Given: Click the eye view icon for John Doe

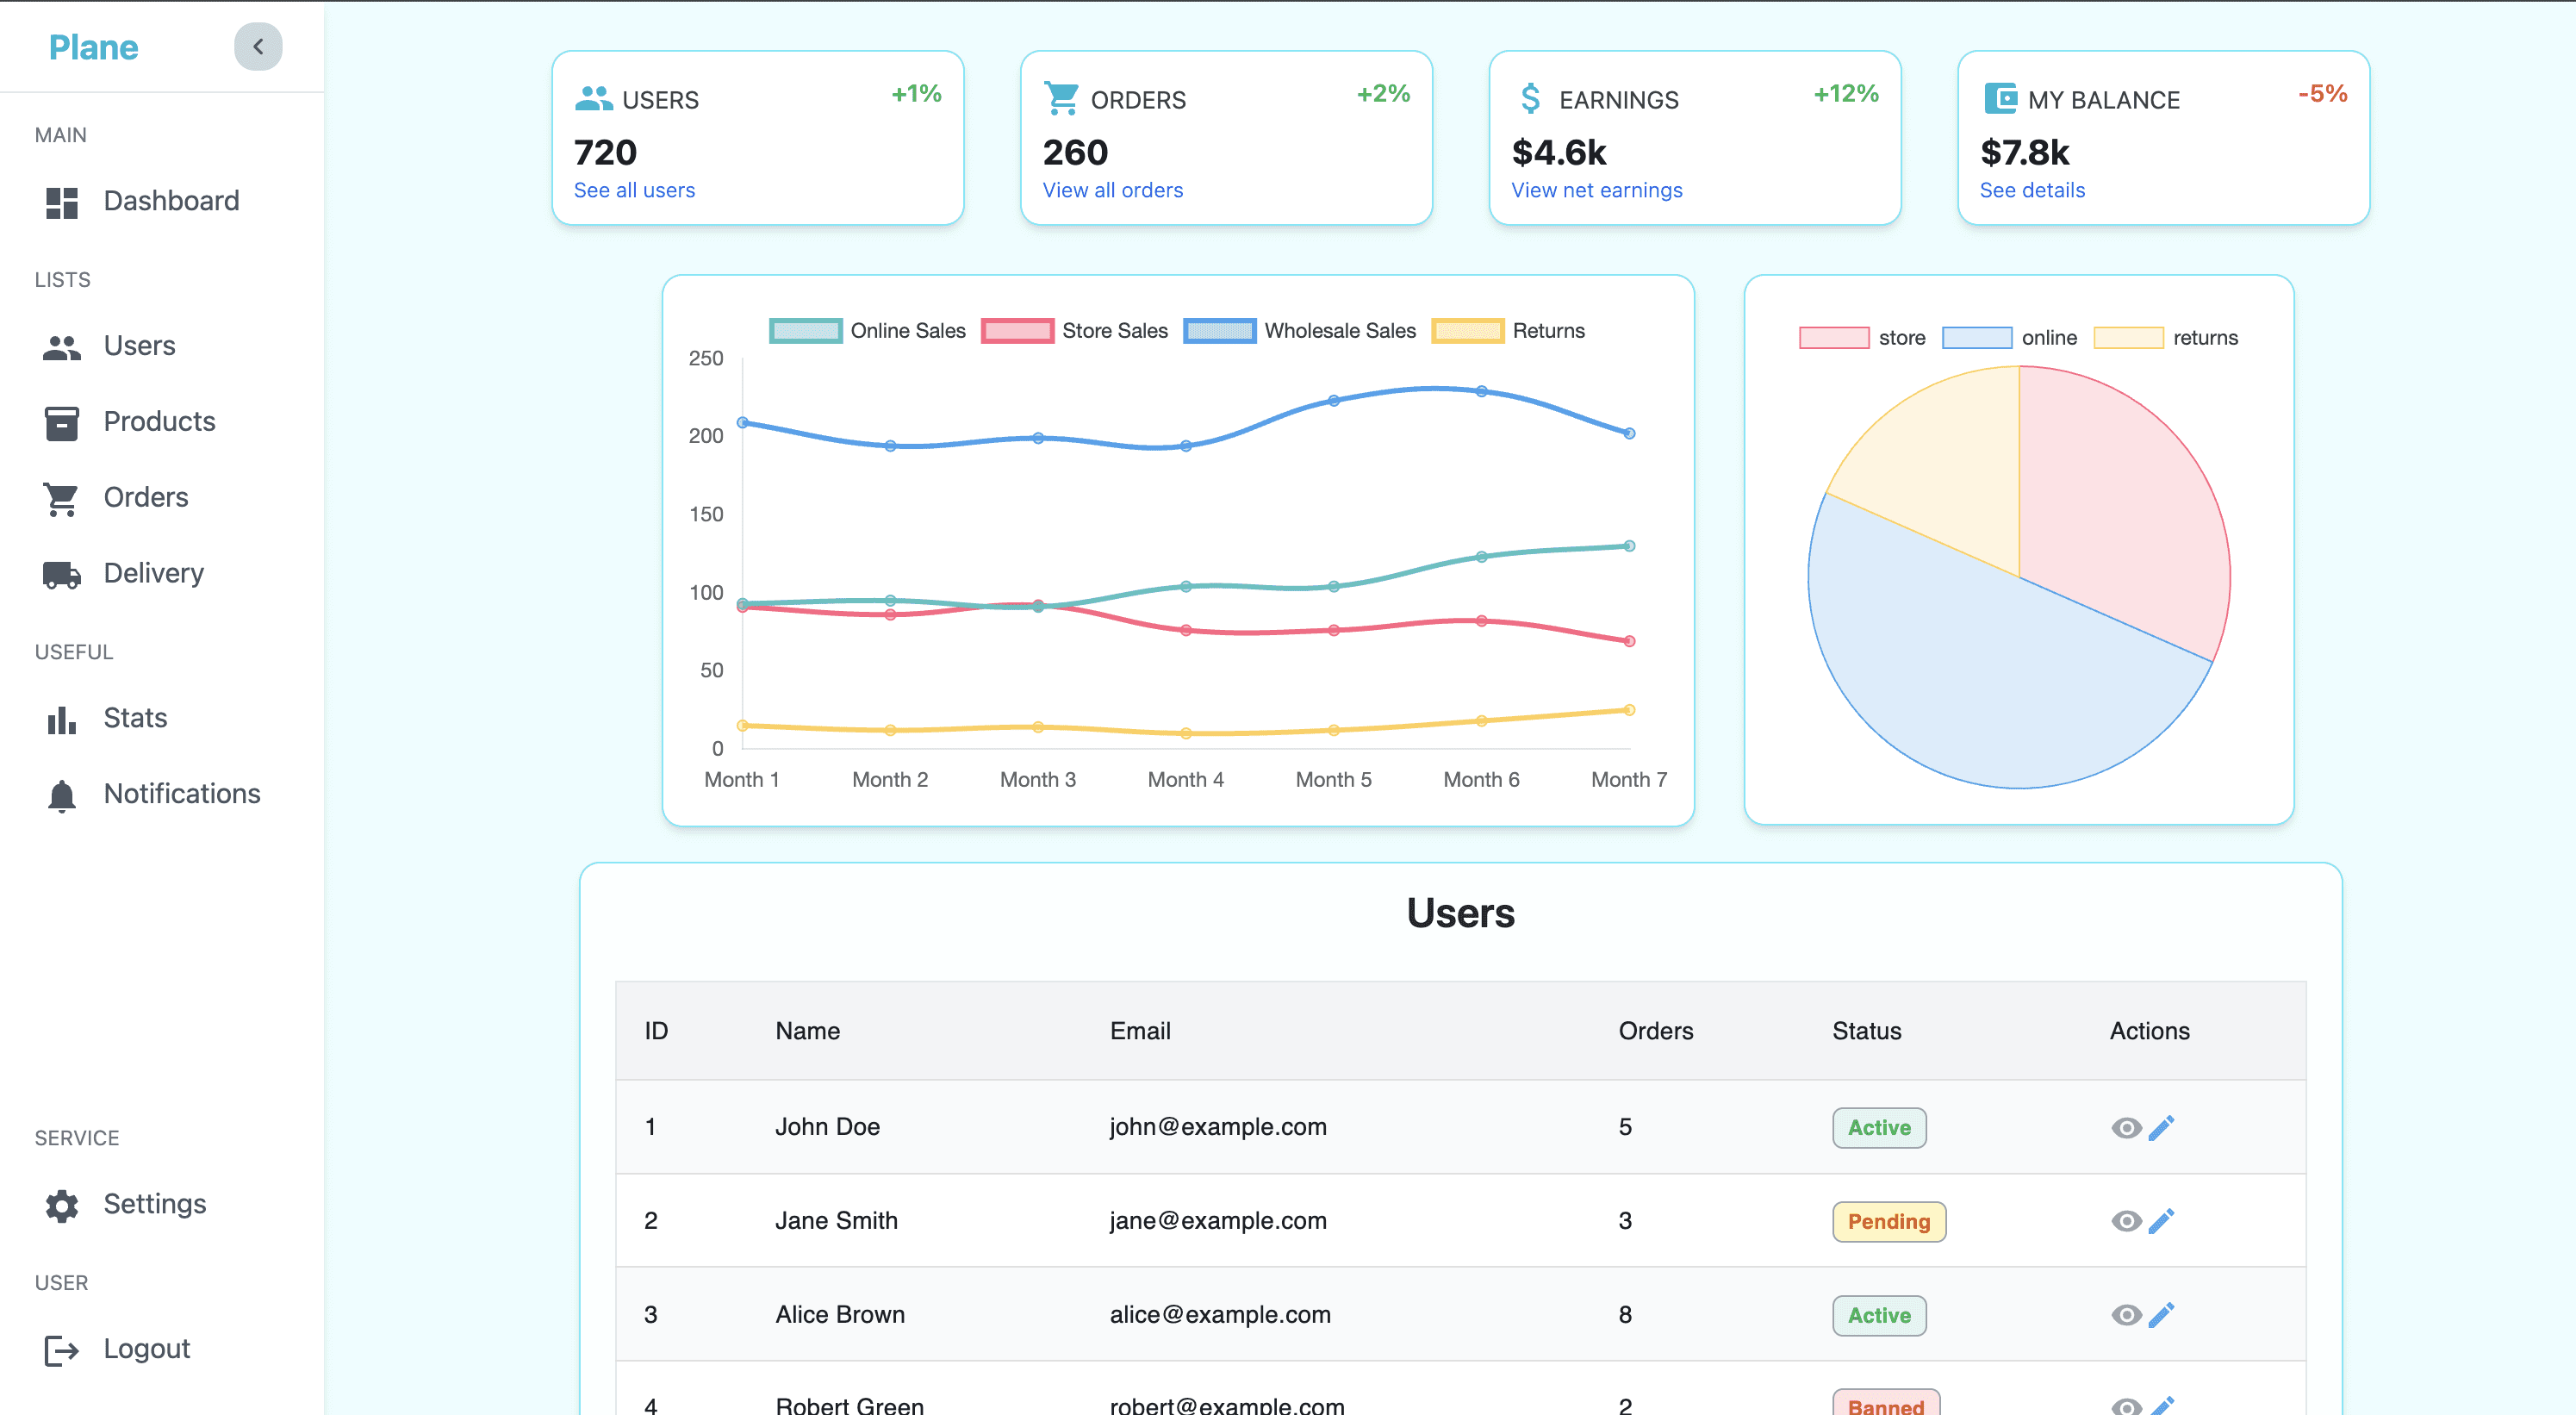Looking at the screenshot, I should 2126,1127.
